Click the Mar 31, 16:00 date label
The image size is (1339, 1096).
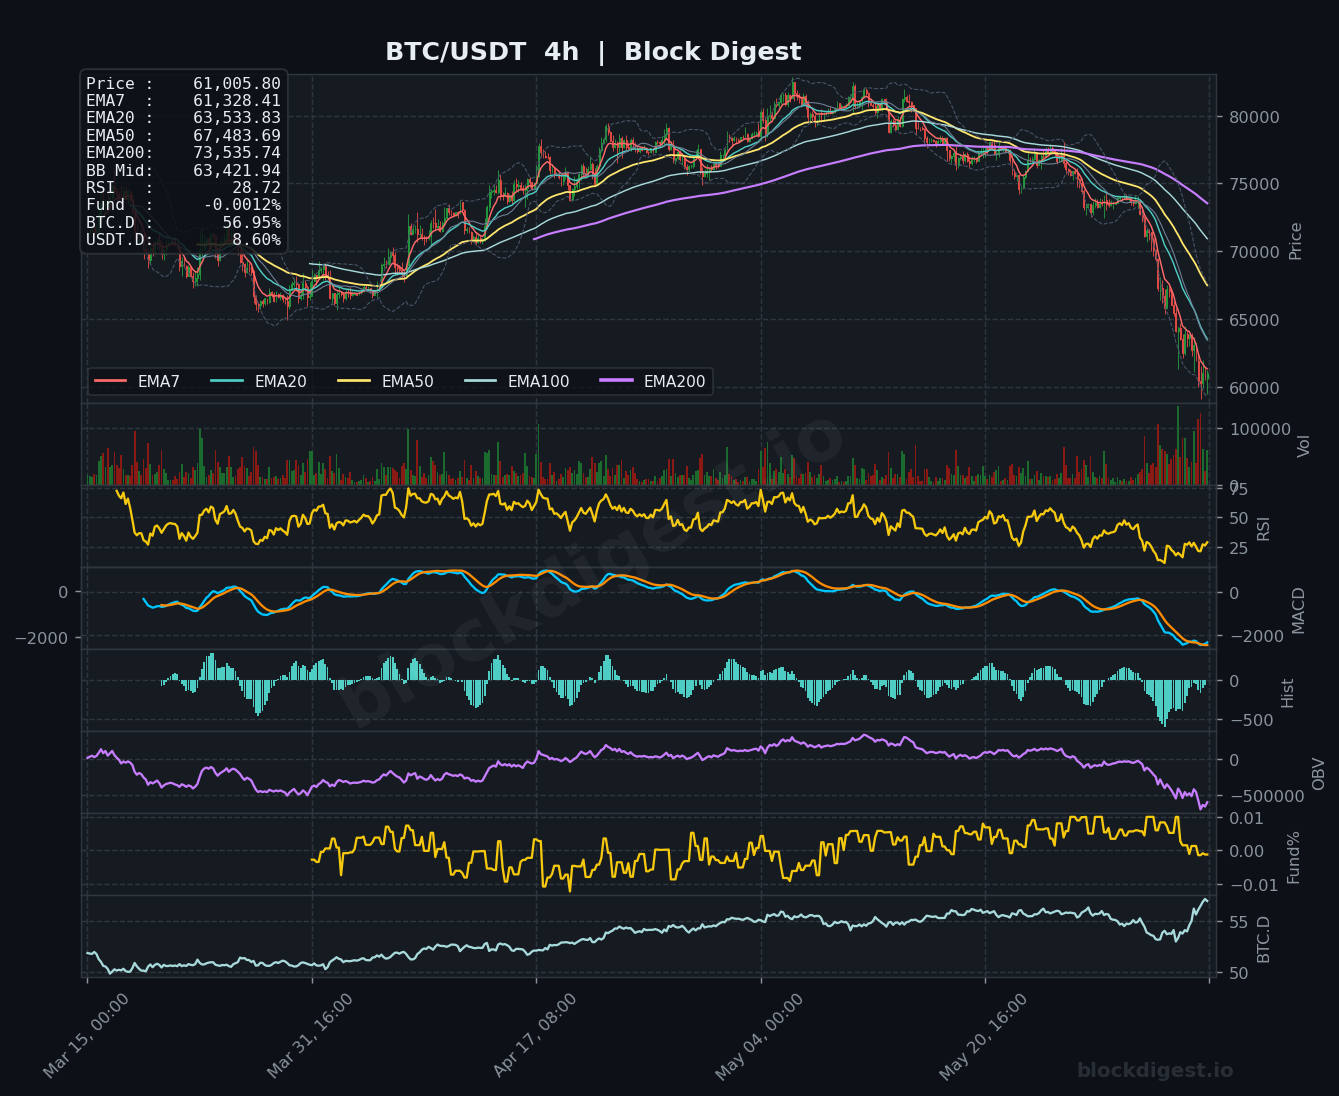[x=310, y=1036]
